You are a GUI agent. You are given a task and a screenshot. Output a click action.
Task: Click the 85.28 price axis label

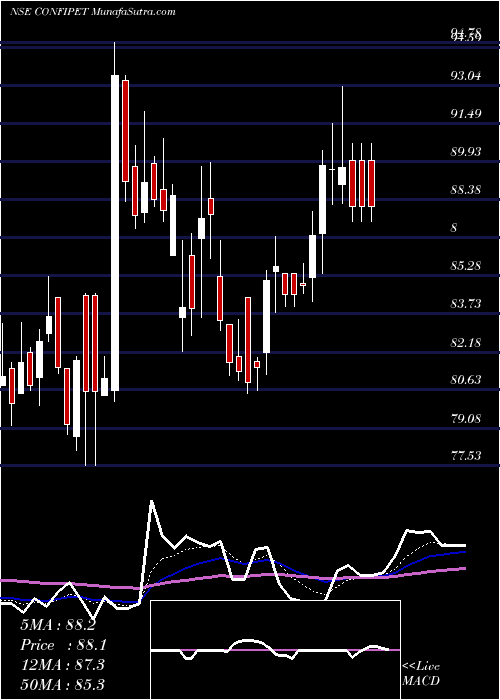click(x=466, y=266)
